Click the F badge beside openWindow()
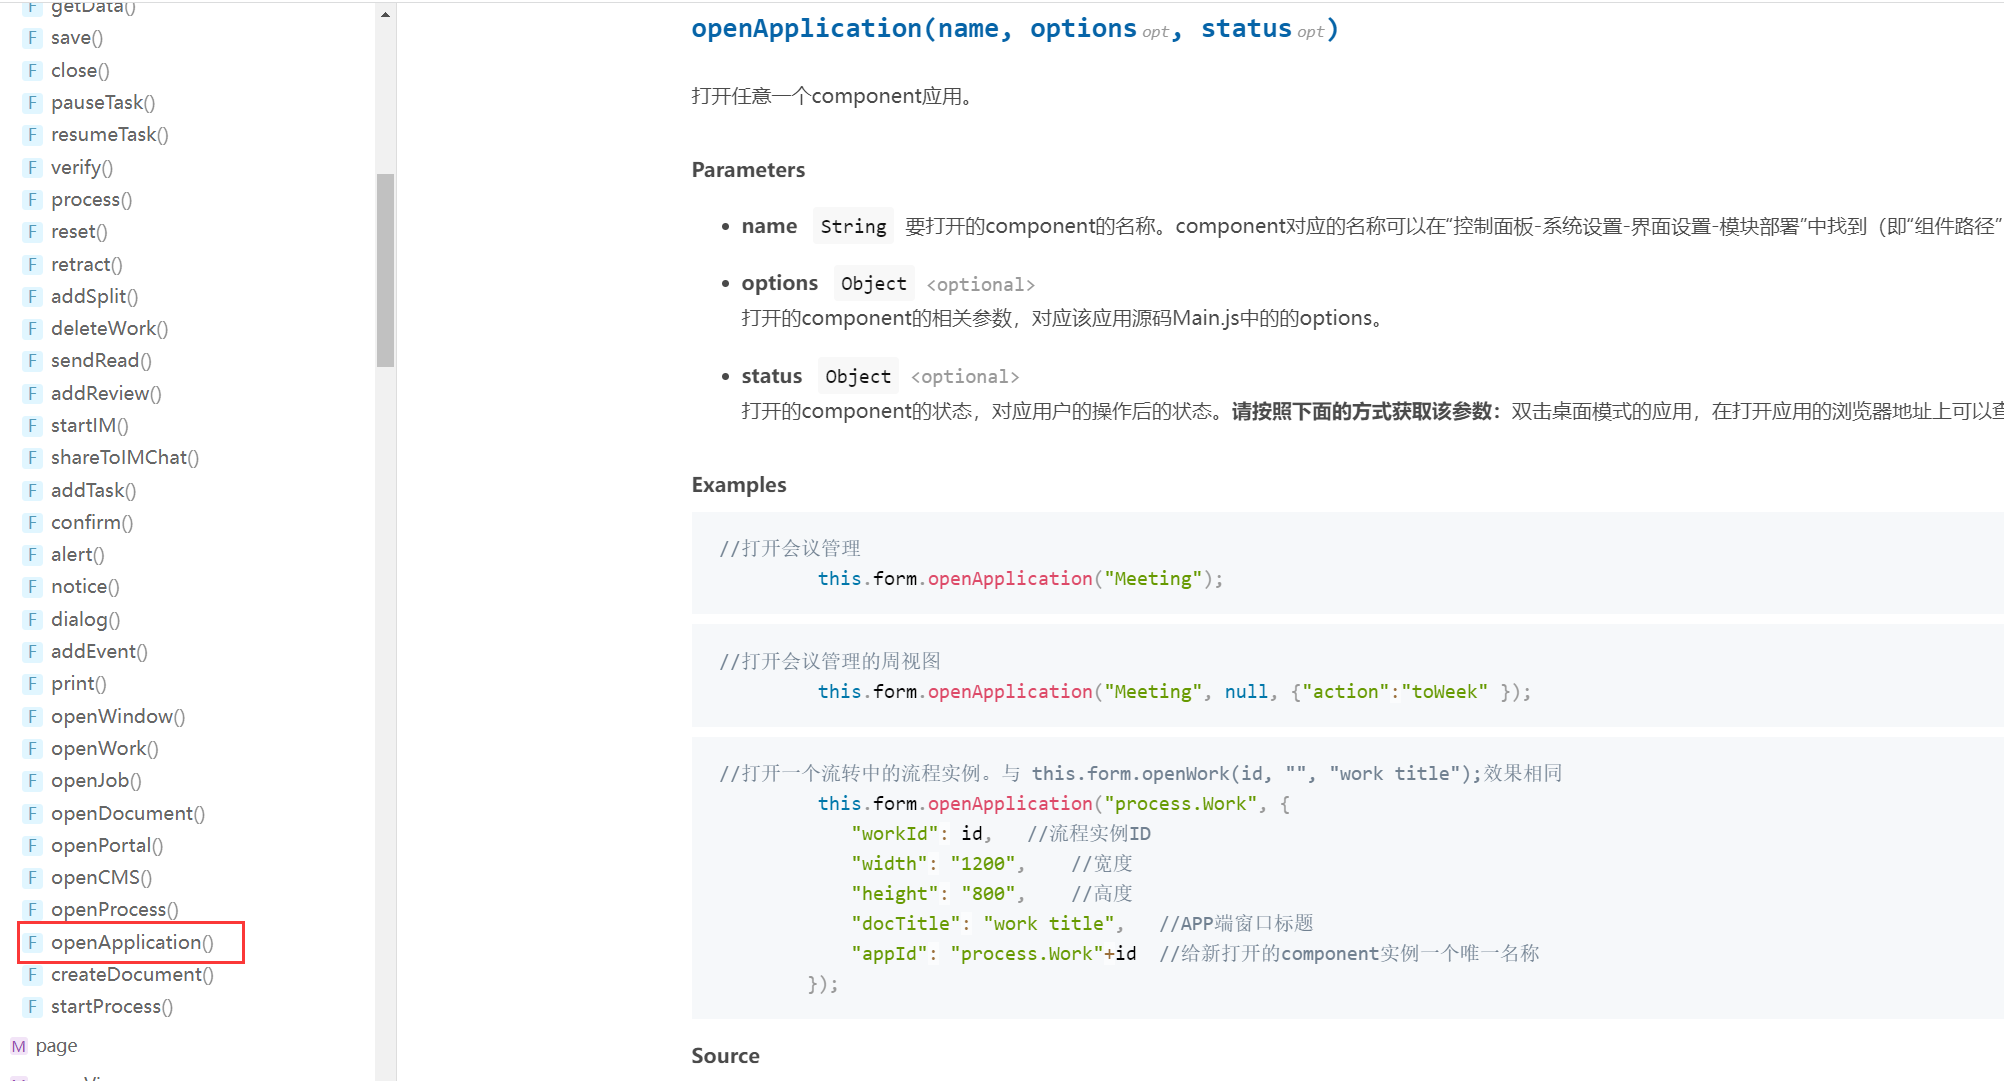This screenshot has height=1081, width=2004. (32, 717)
